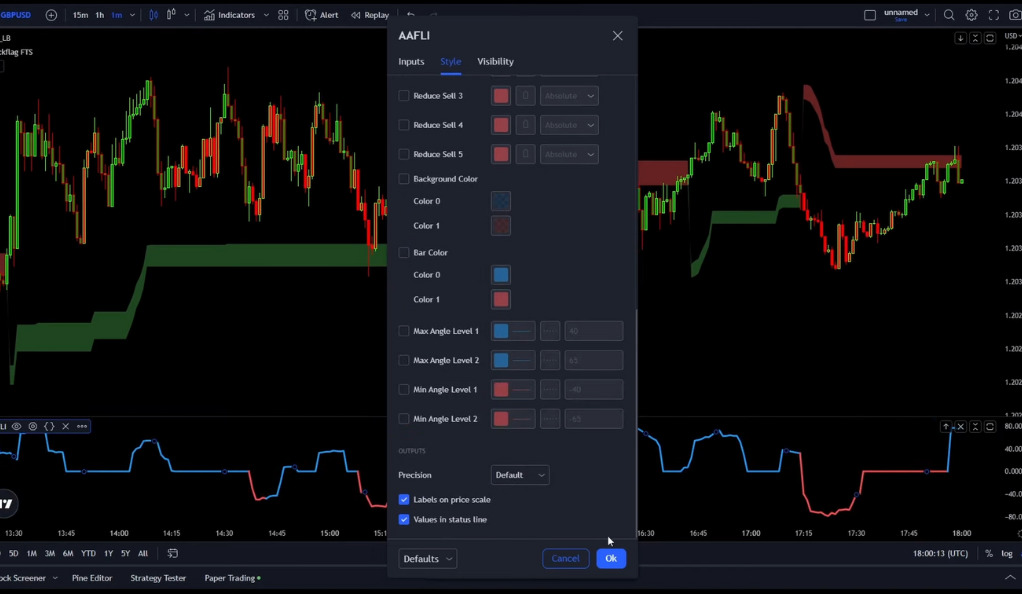Tick the Max Angle Level 1 checkbox
This screenshot has width=1022, height=594.
point(403,331)
